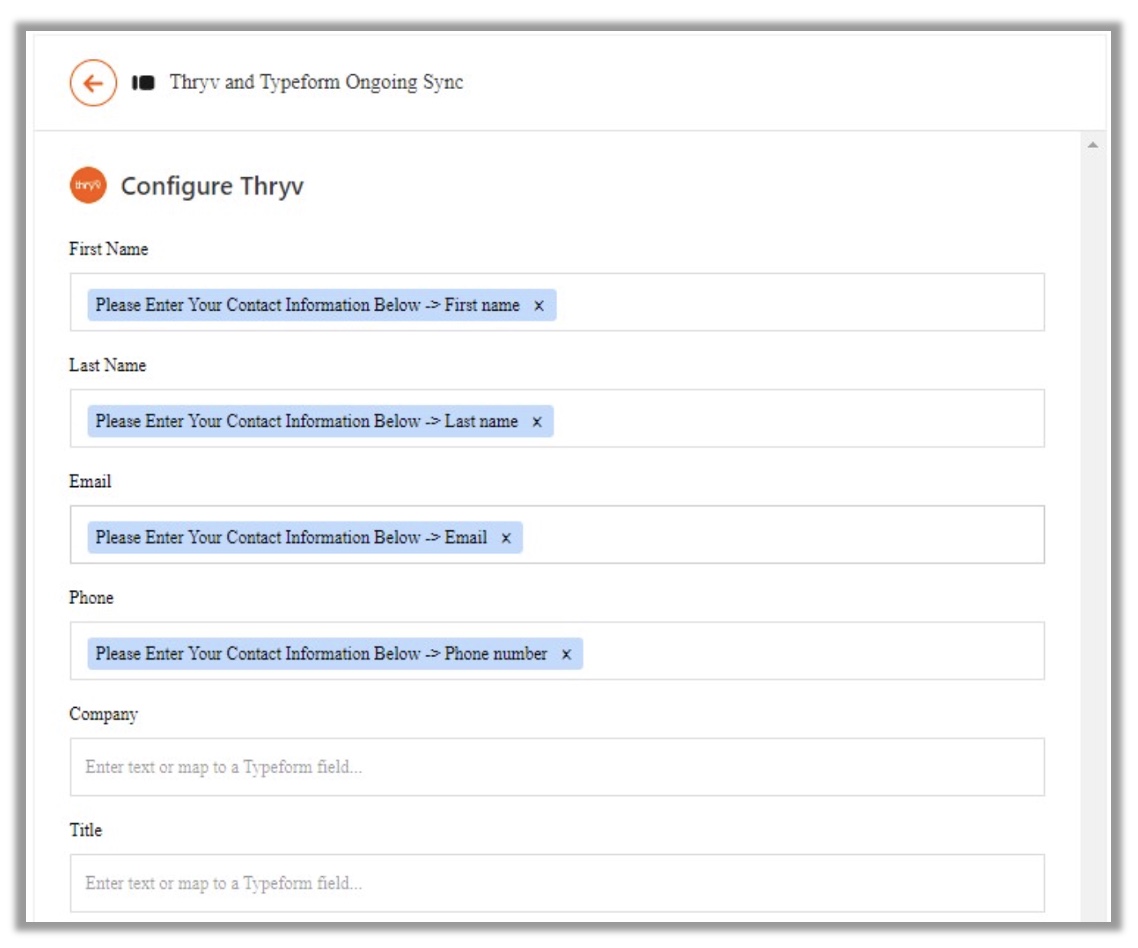The height and width of the screenshot is (948, 1138).
Task: Remove the Email mapping tag
Action: 506,538
